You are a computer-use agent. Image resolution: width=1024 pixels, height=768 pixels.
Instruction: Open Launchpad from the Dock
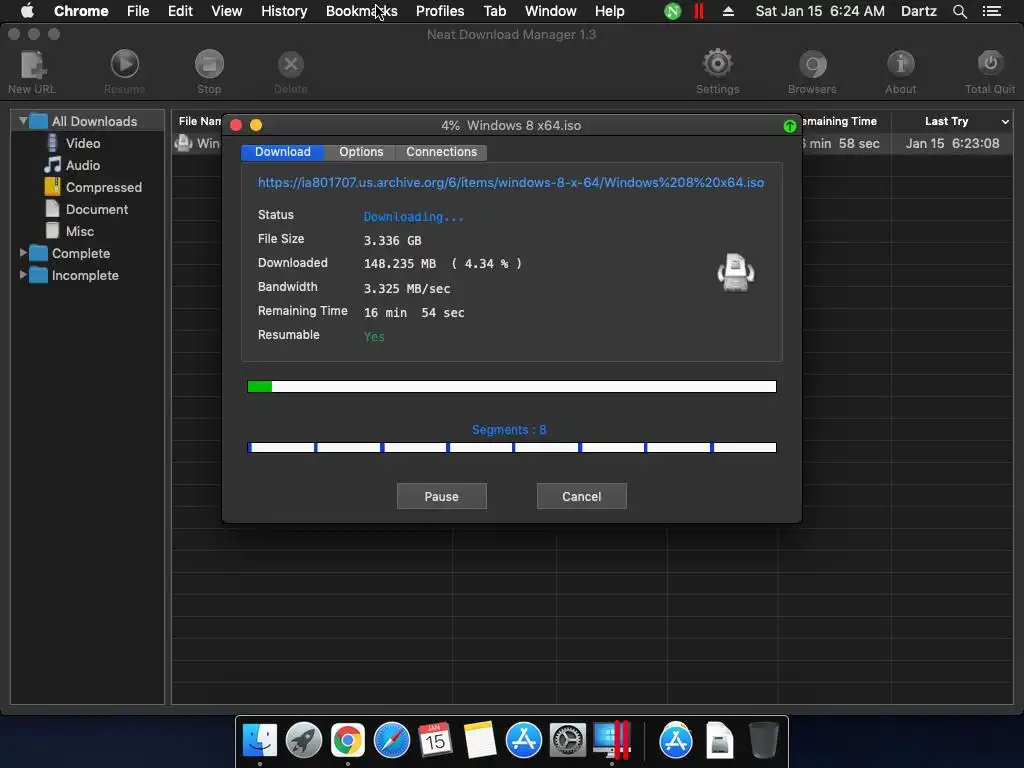click(304, 741)
